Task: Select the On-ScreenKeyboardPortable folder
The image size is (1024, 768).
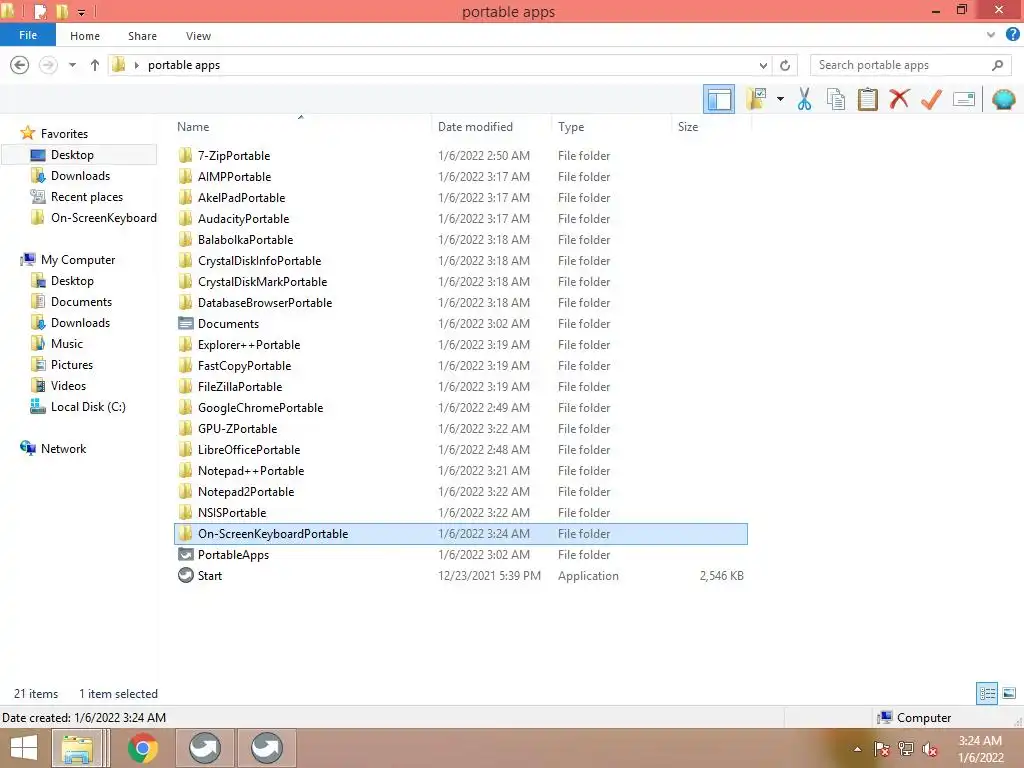Action: 461,534
